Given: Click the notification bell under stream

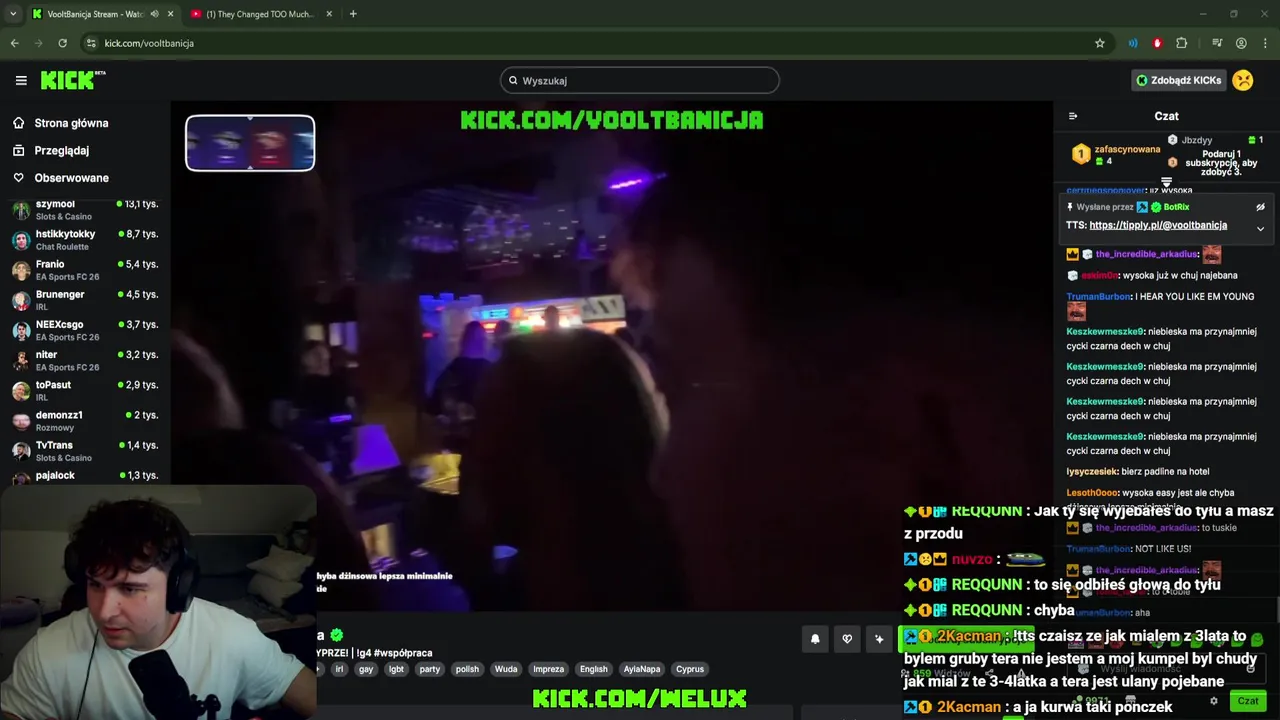Looking at the screenshot, I should (x=815, y=639).
